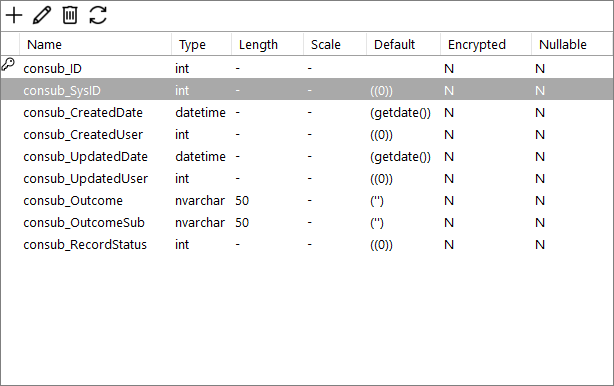Screen dimensions: 614x386
Task: Click the datetime type of consub_CreatedDate
Action: click(200, 113)
